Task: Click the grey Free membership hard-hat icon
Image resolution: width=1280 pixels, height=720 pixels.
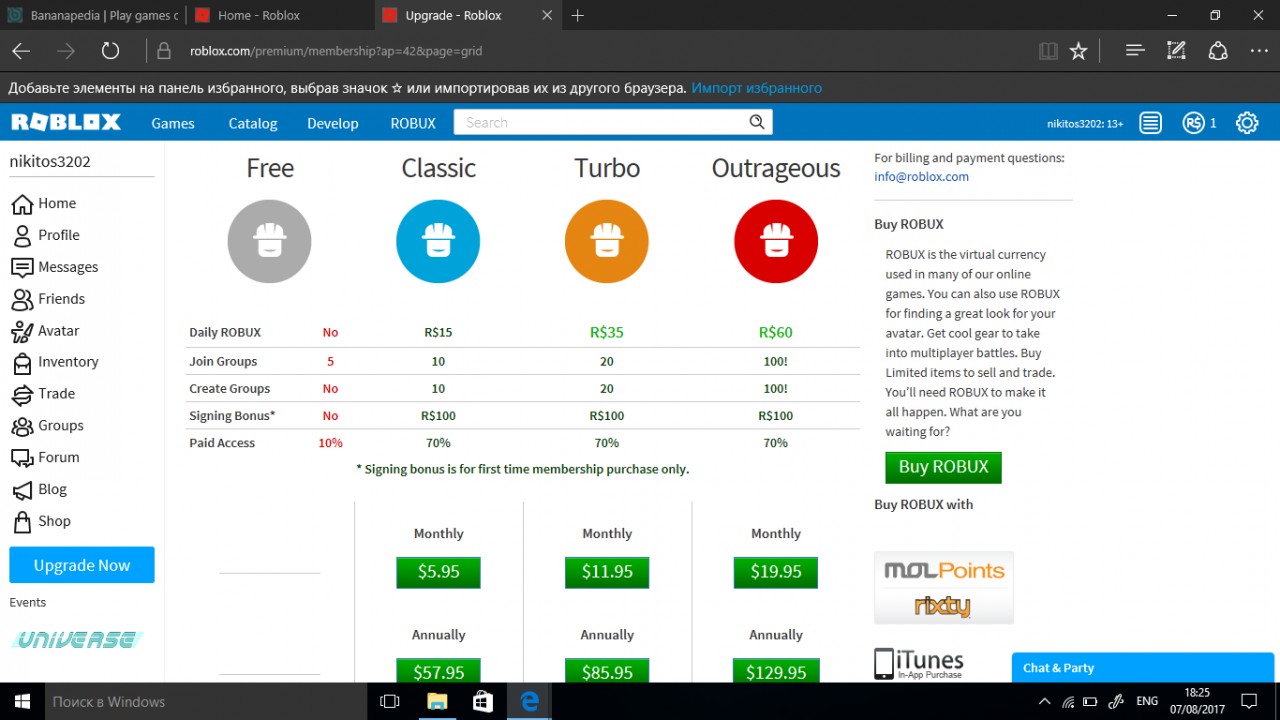Action: (270, 241)
